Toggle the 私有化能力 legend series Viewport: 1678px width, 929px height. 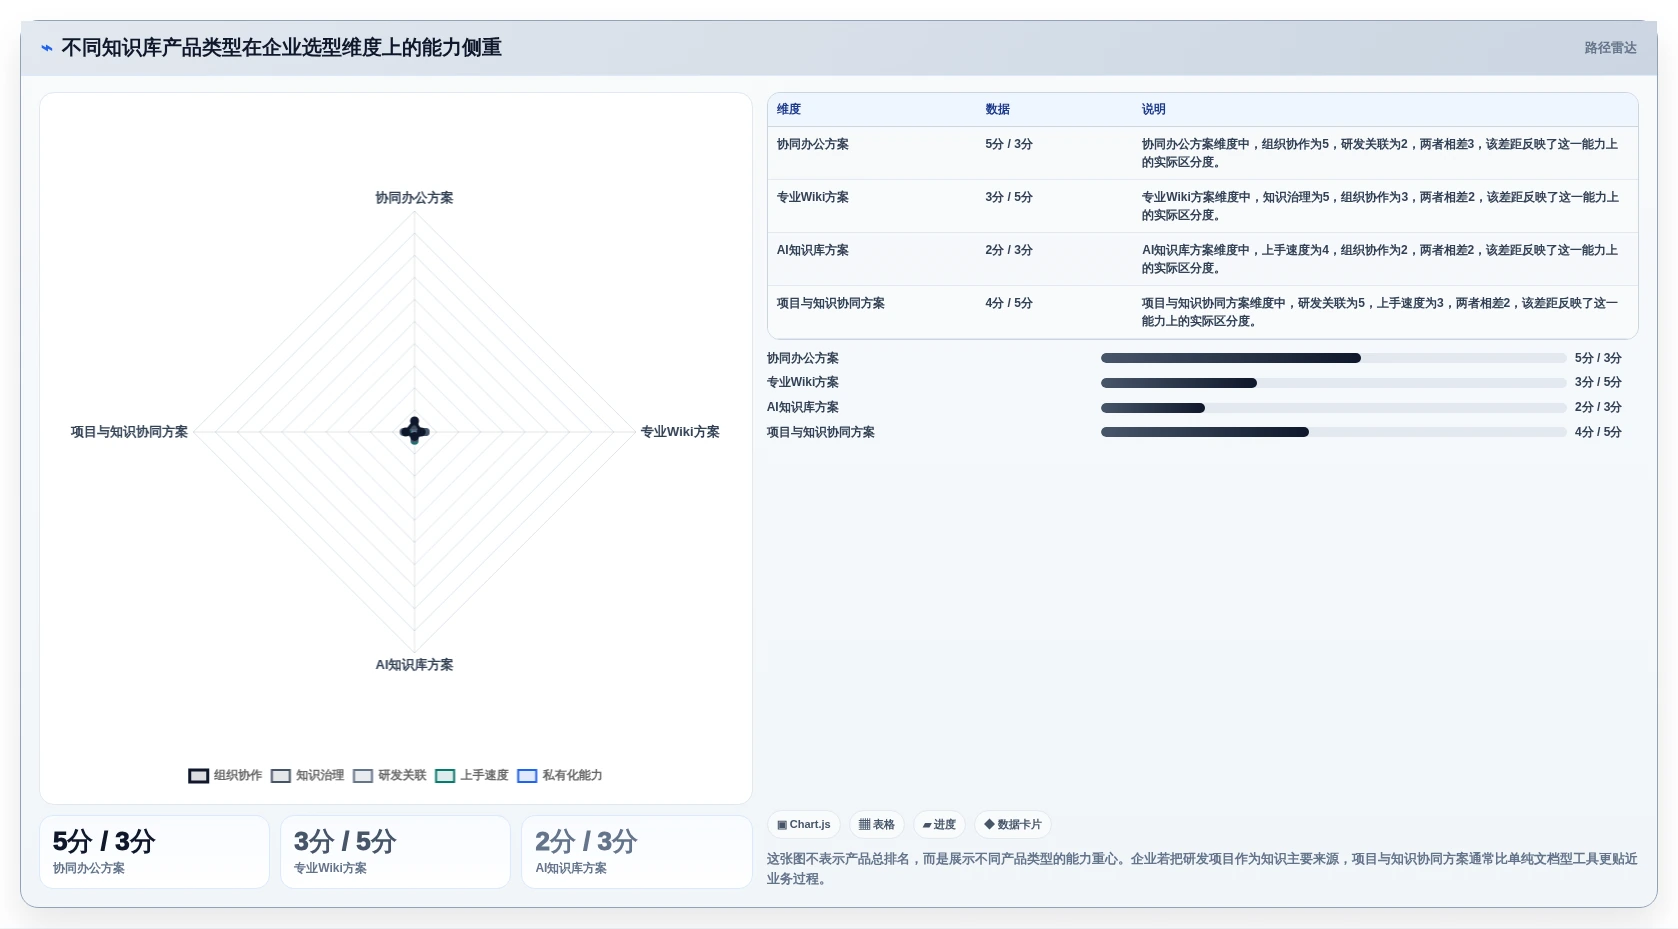(x=560, y=776)
